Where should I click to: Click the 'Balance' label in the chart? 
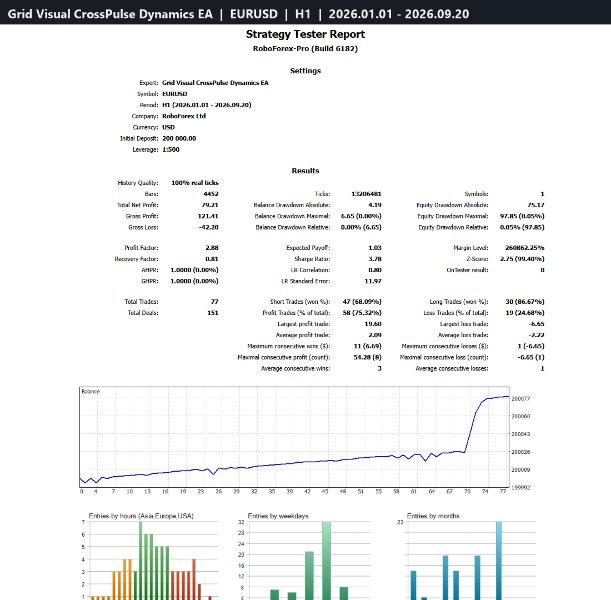(x=90, y=392)
